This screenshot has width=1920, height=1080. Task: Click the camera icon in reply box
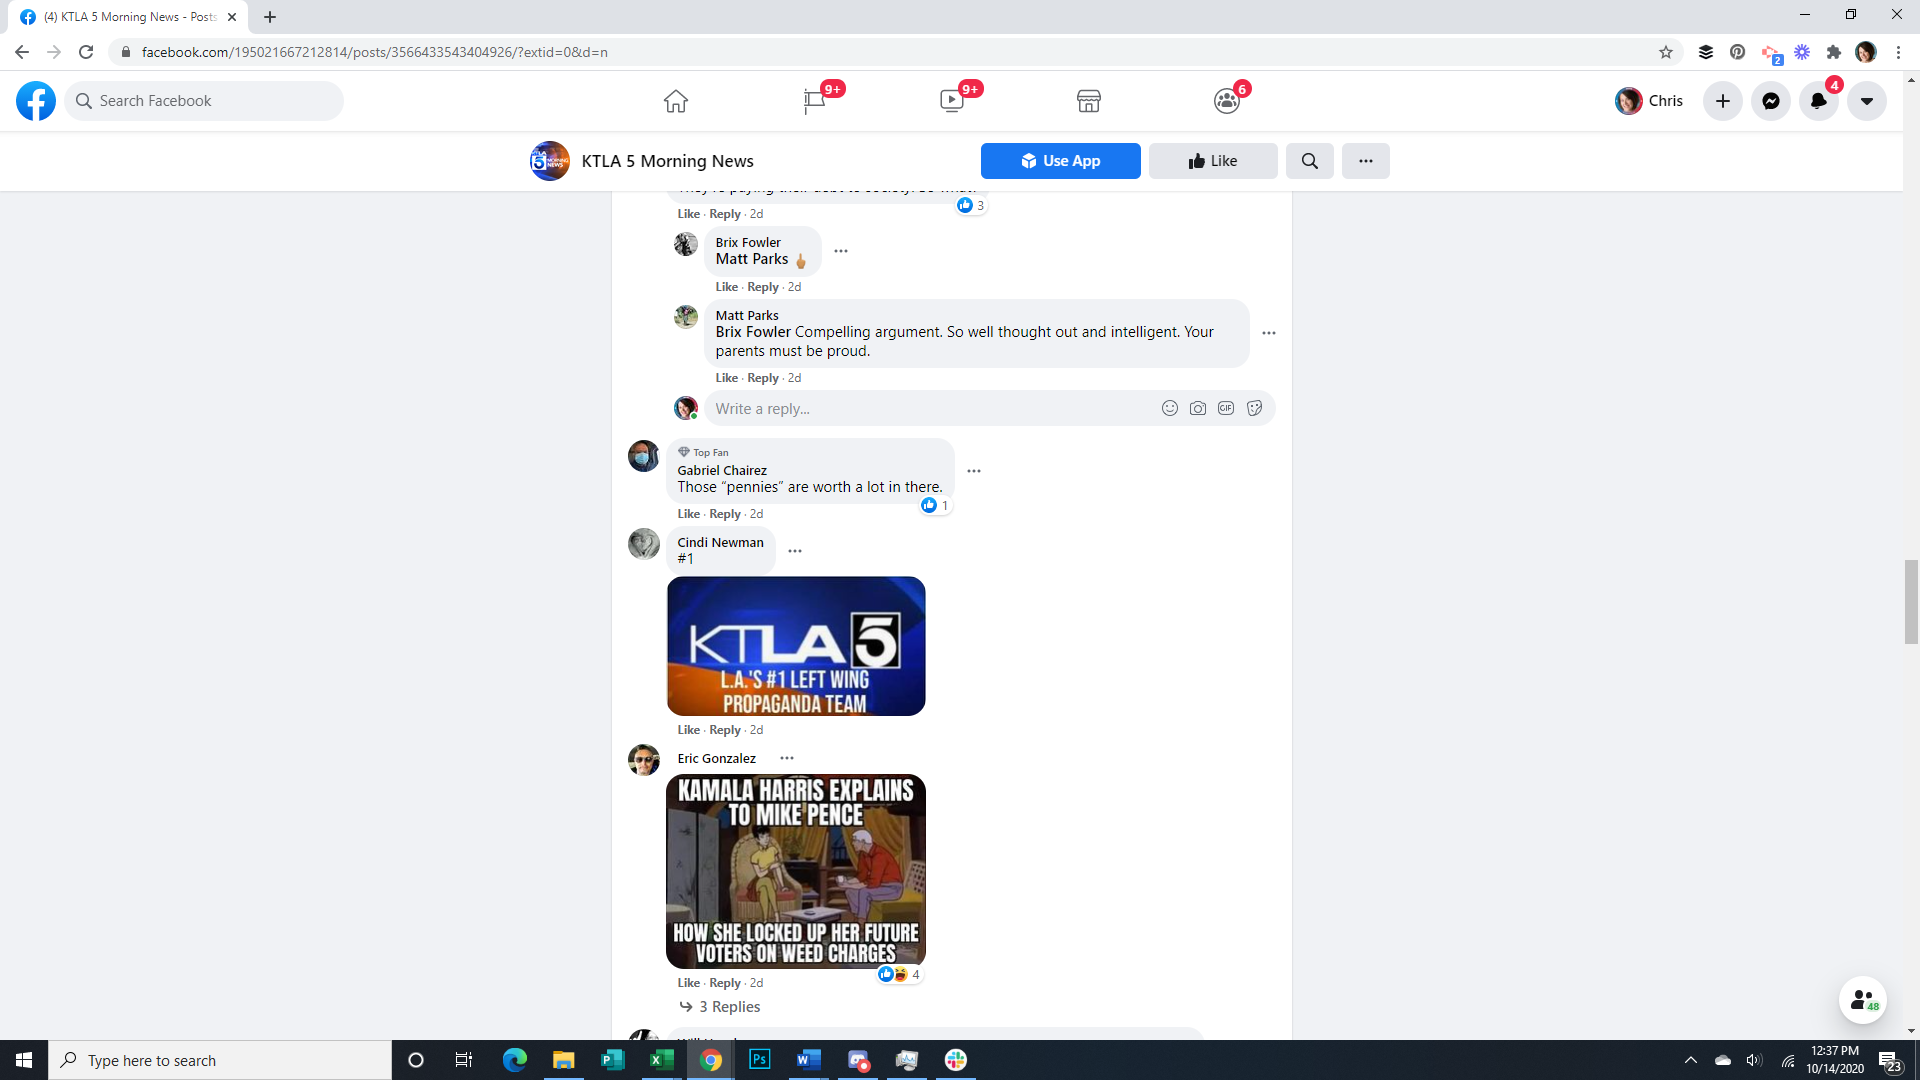[x=1197, y=408]
